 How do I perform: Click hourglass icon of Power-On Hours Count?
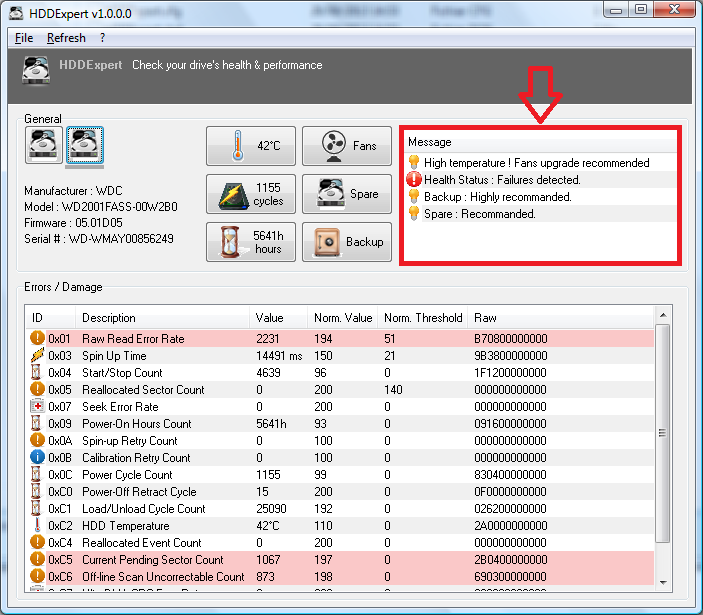(36, 423)
